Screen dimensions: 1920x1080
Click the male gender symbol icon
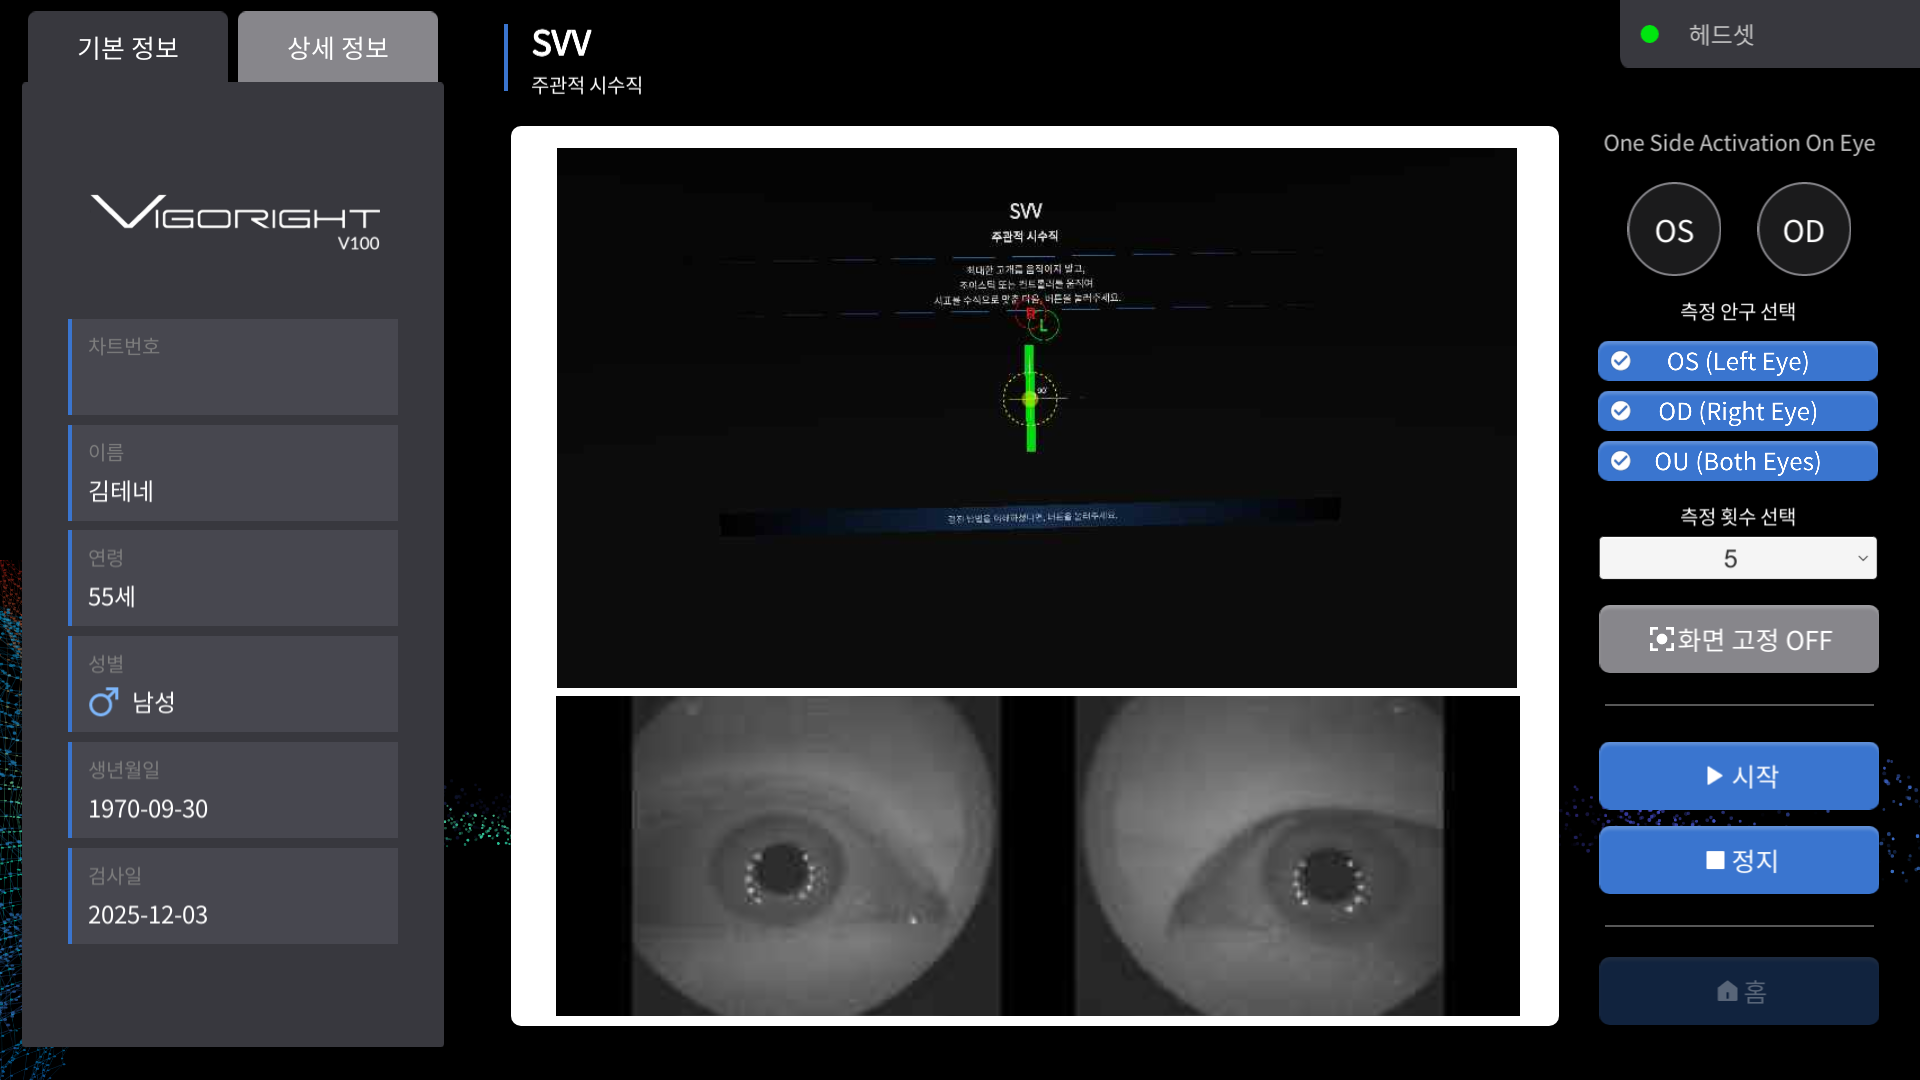pos(103,702)
